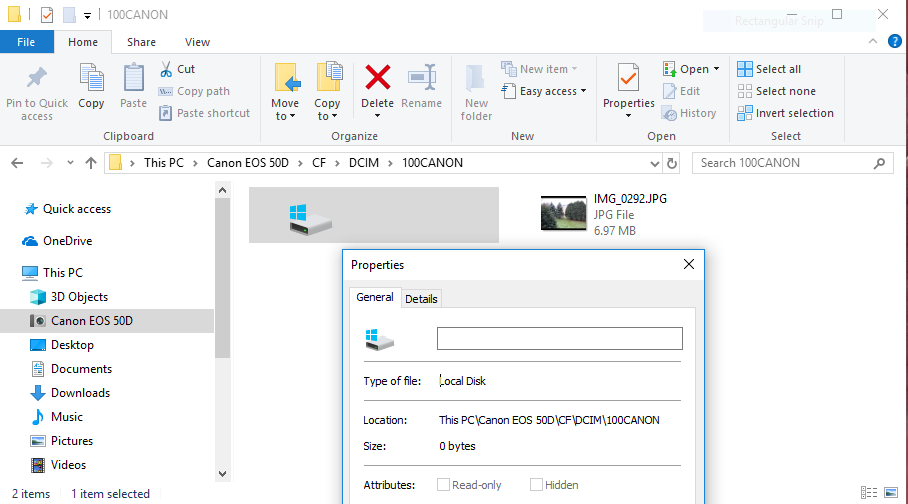
Task: Click the Move to folder icon
Action: 285,78
